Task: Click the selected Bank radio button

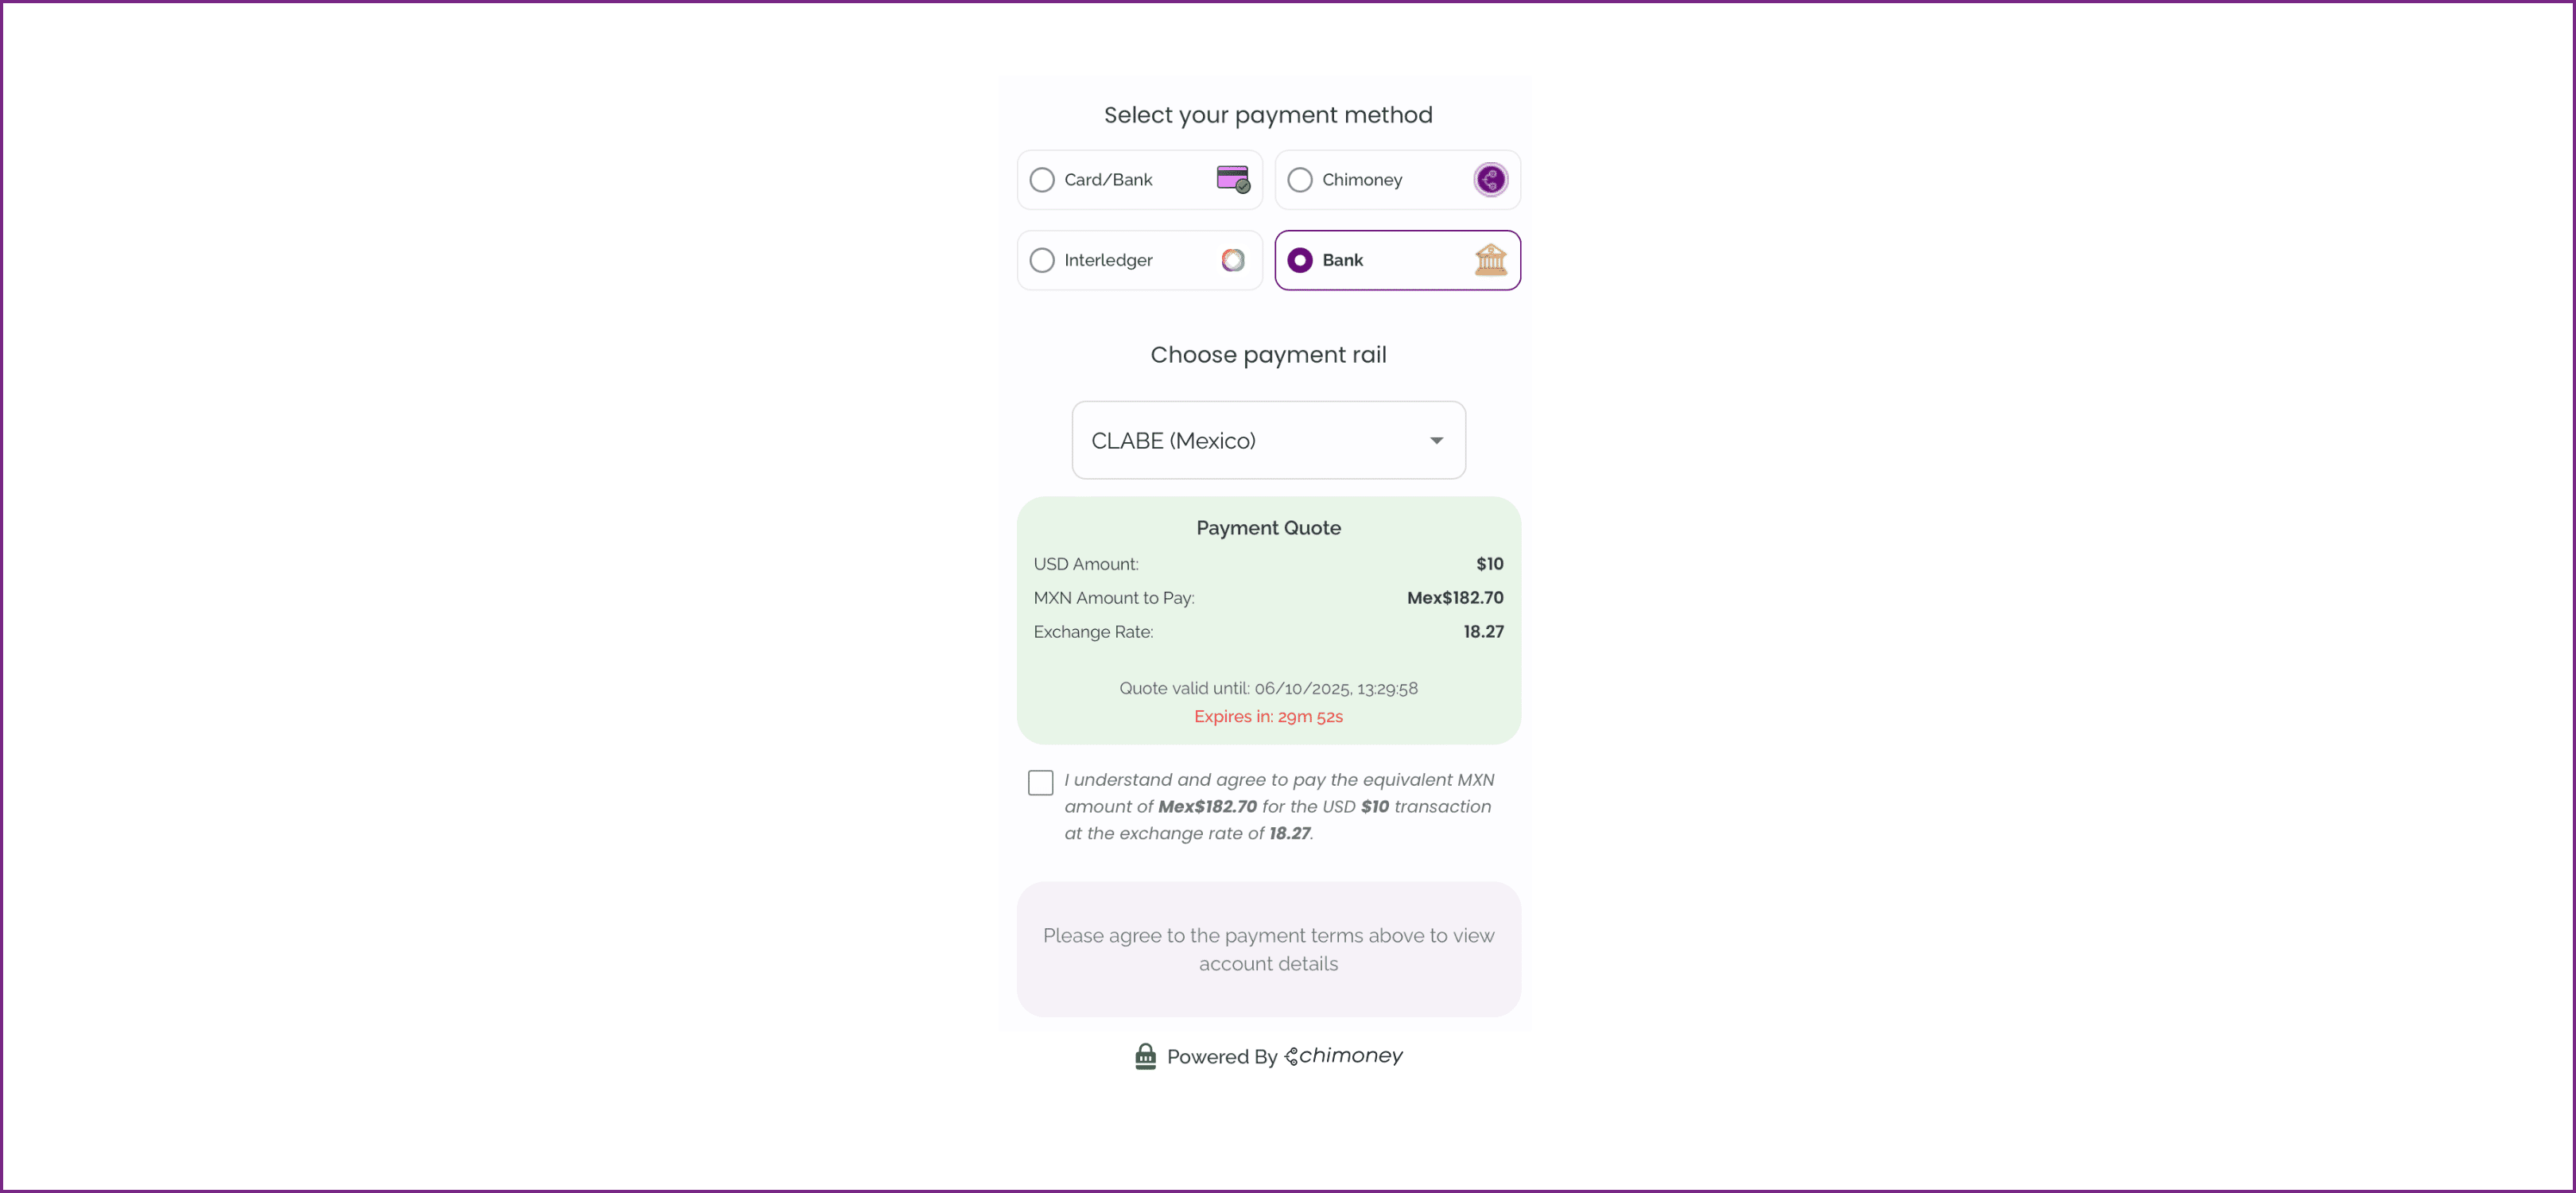Action: click(1300, 261)
